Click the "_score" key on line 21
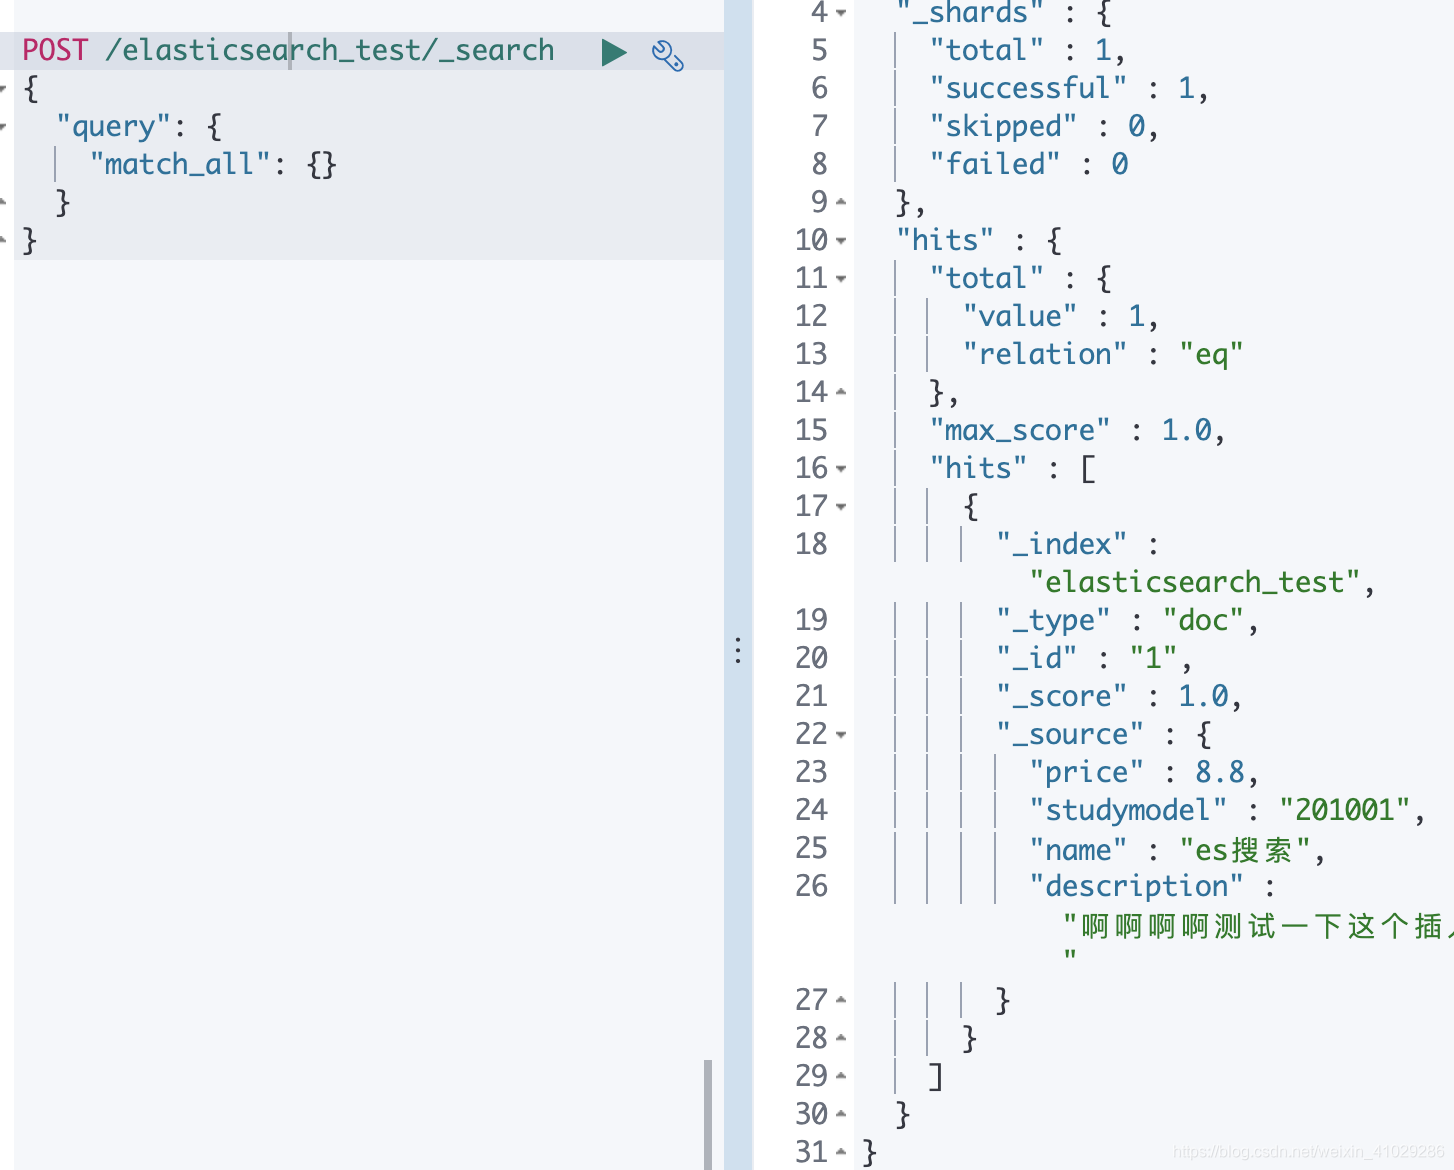The width and height of the screenshot is (1454, 1170). [x=1062, y=696]
